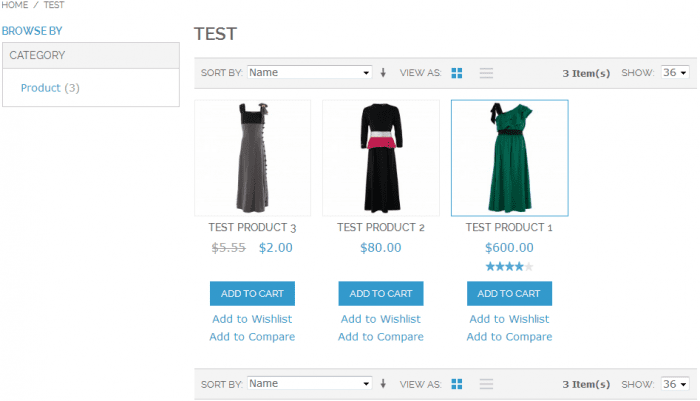Expand the bottom Sort By Name dropdown

click(x=309, y=384)
